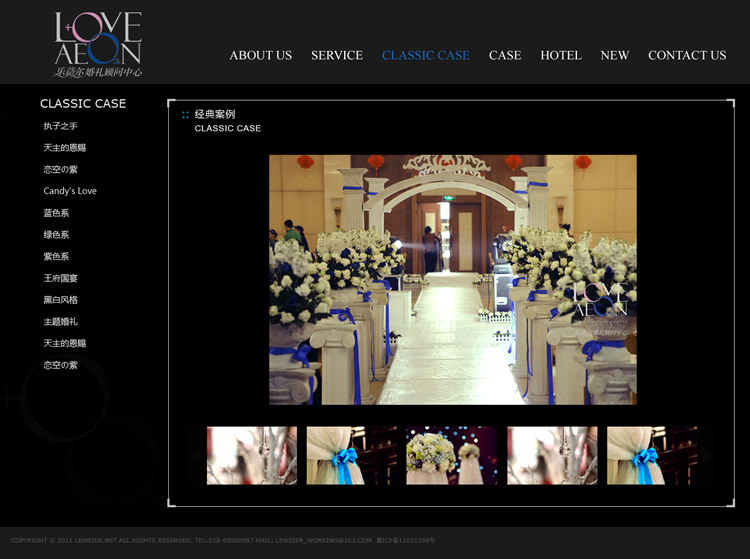Choose 主题婚礼 in the sidebar
Screen dimensions: 750x559
(x=60, y=322)
